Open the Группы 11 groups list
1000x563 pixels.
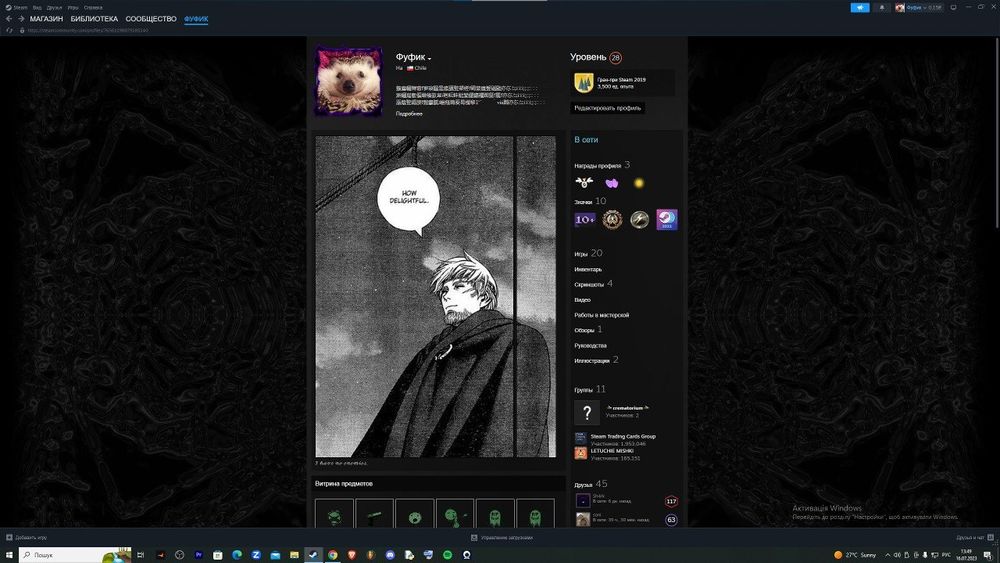(x=590, y=389)
